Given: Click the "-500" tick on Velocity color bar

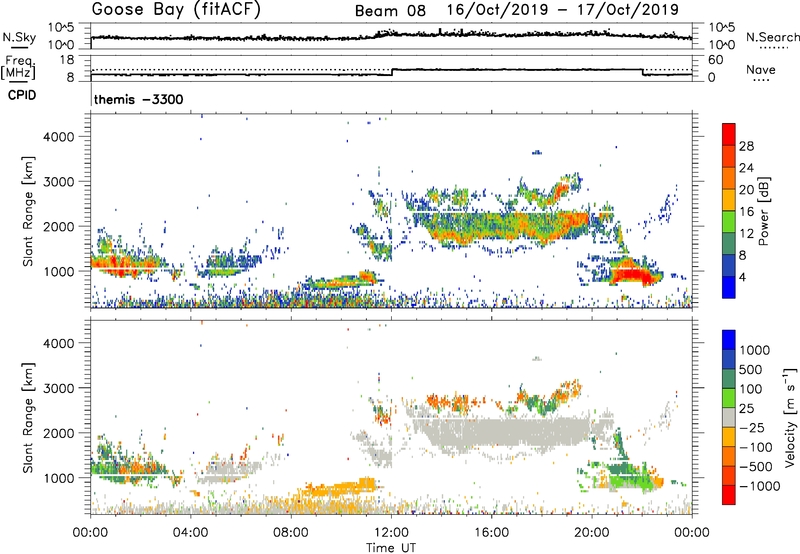Looking at the screenshot, I should [756, 466].
